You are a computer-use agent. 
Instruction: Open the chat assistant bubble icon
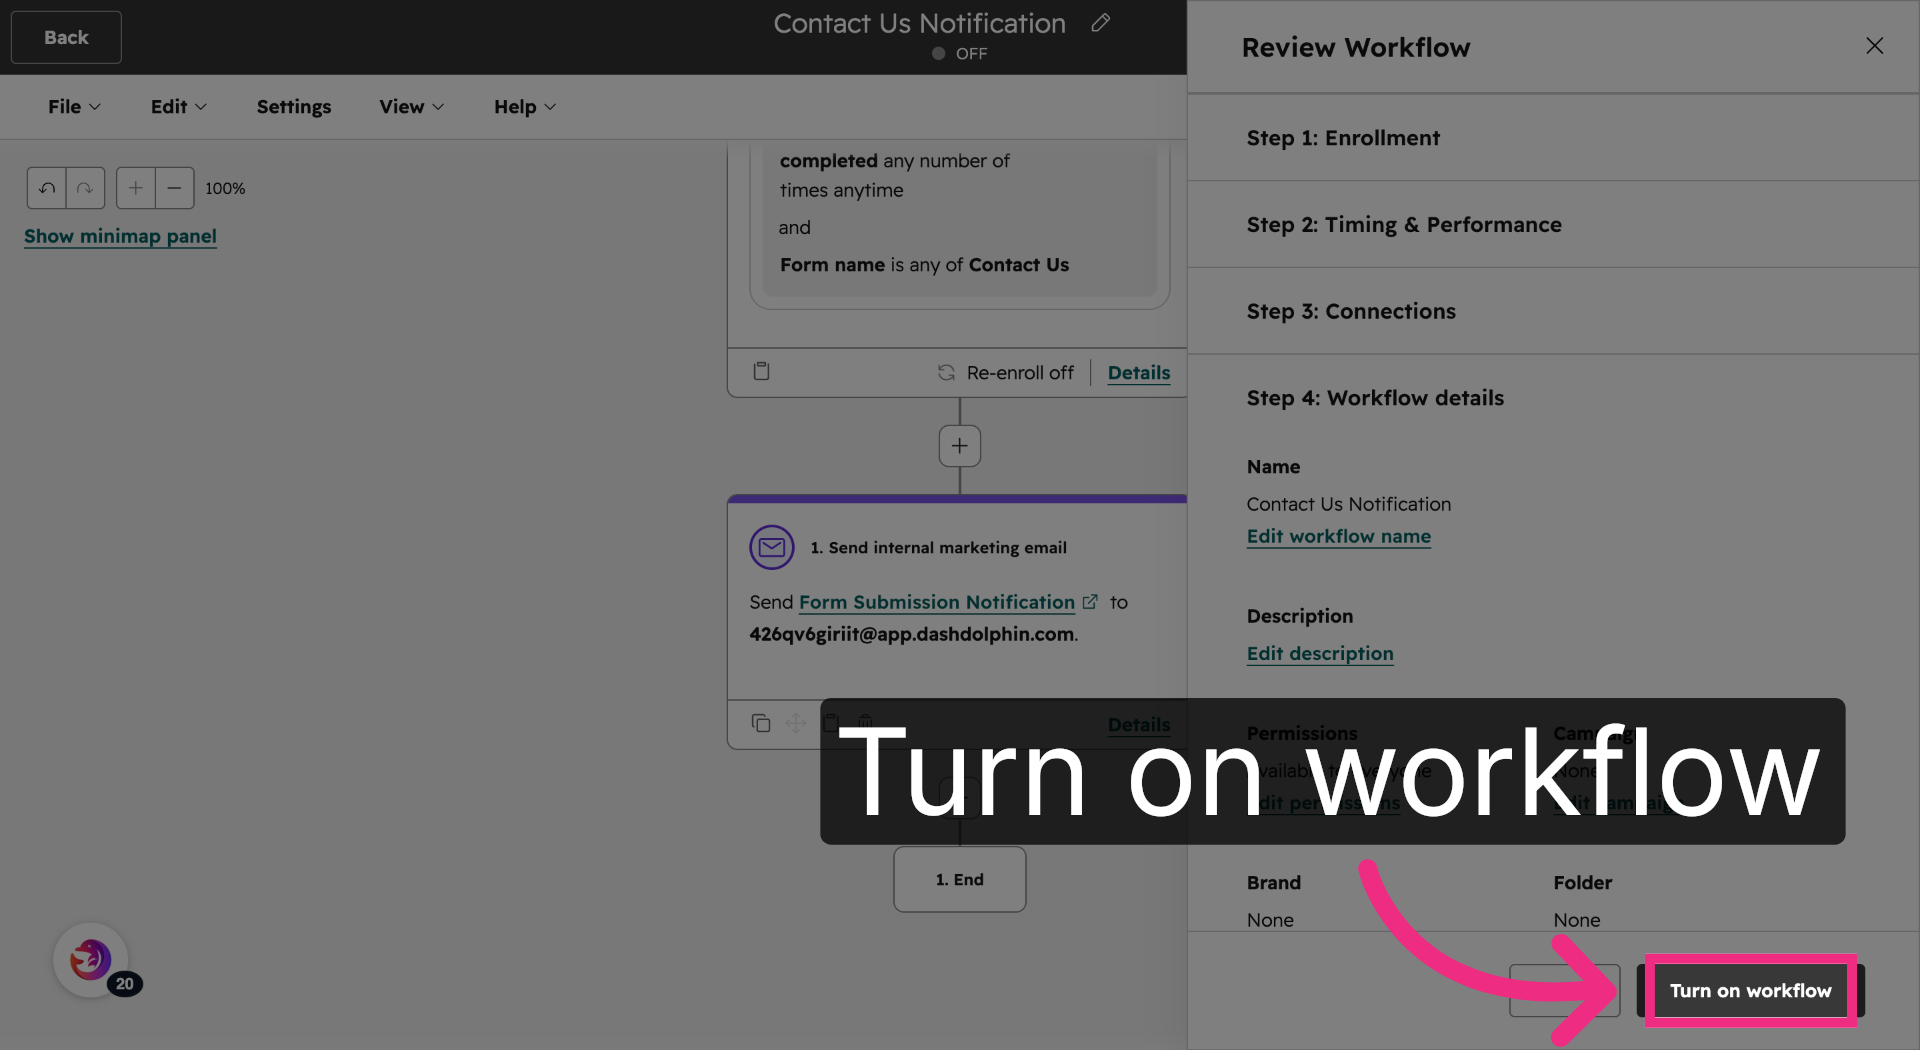pyautogui.click(x=91, y=960)
